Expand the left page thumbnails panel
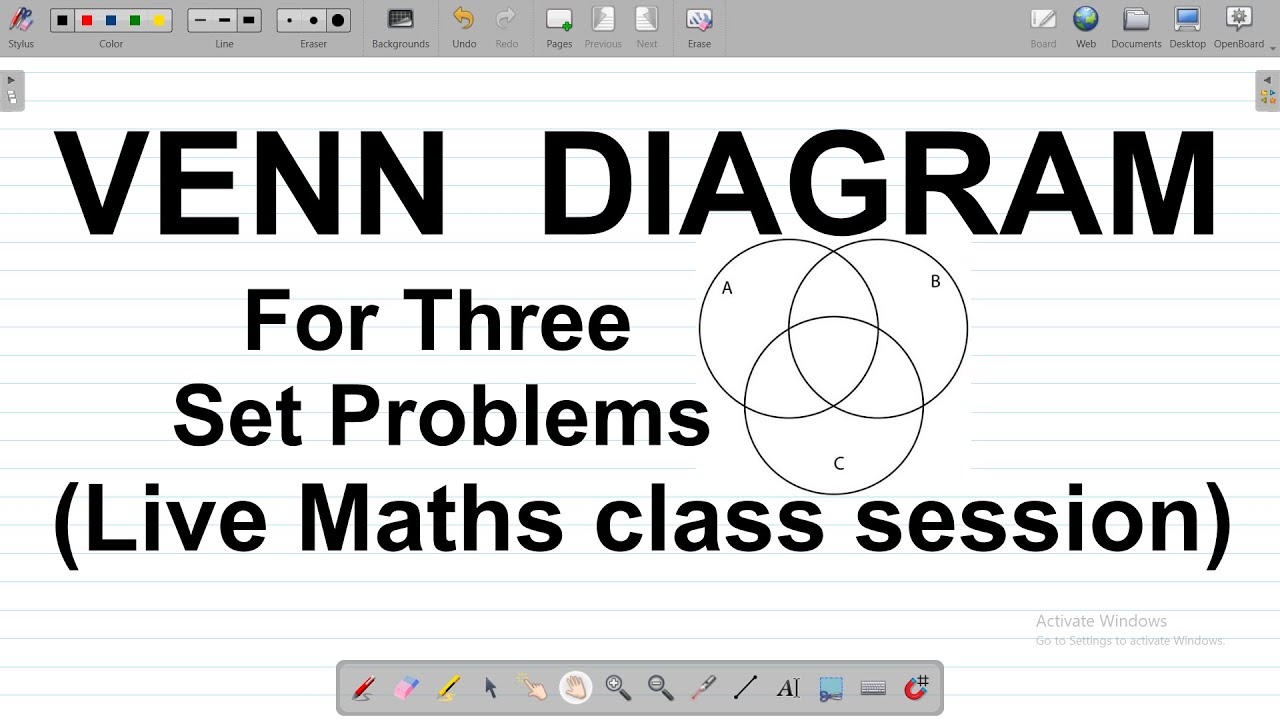The width and height of the screenshot is (1280, 720). click(12, 90)
